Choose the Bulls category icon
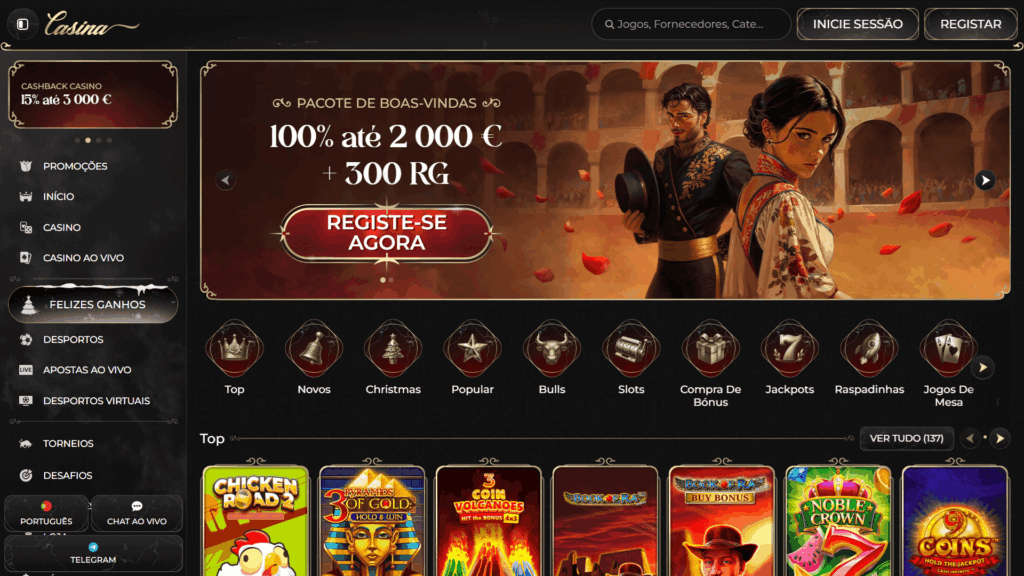This screenshot has height=576, width=1024. click(x=552, y=349)
